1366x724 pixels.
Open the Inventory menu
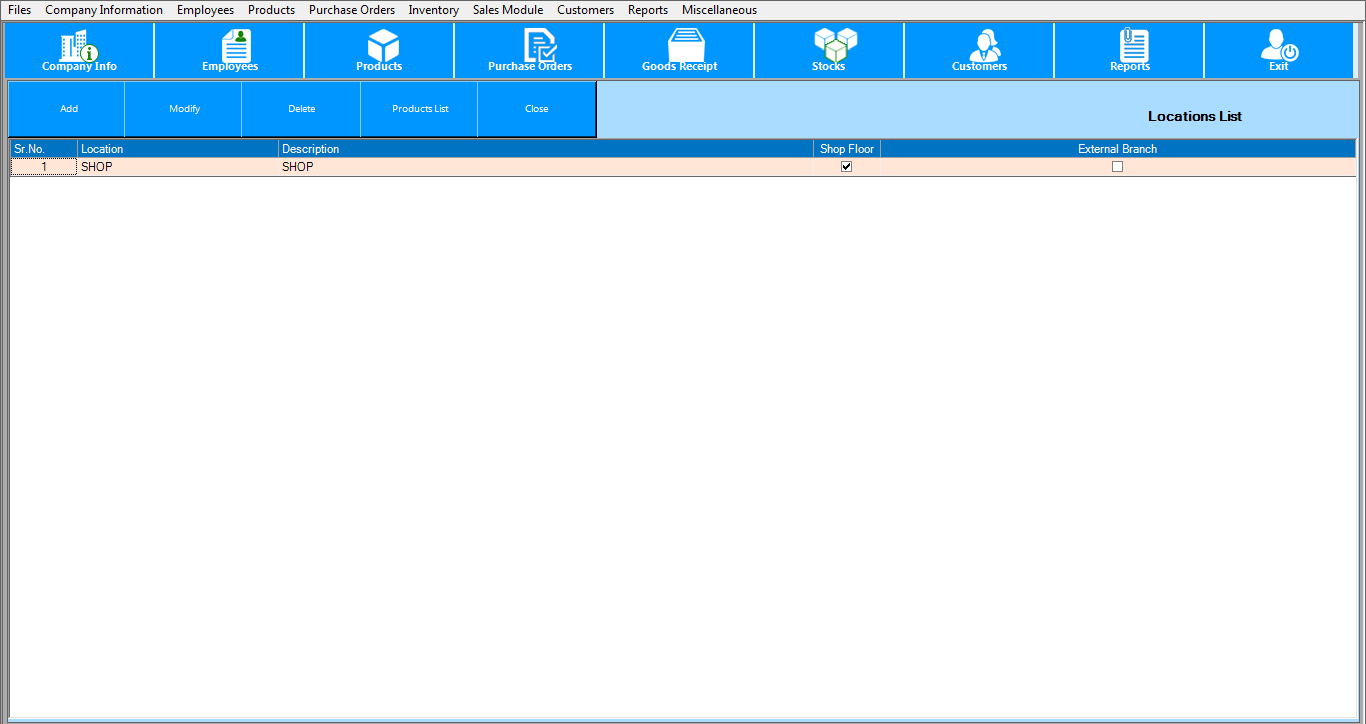pos(433,9)
